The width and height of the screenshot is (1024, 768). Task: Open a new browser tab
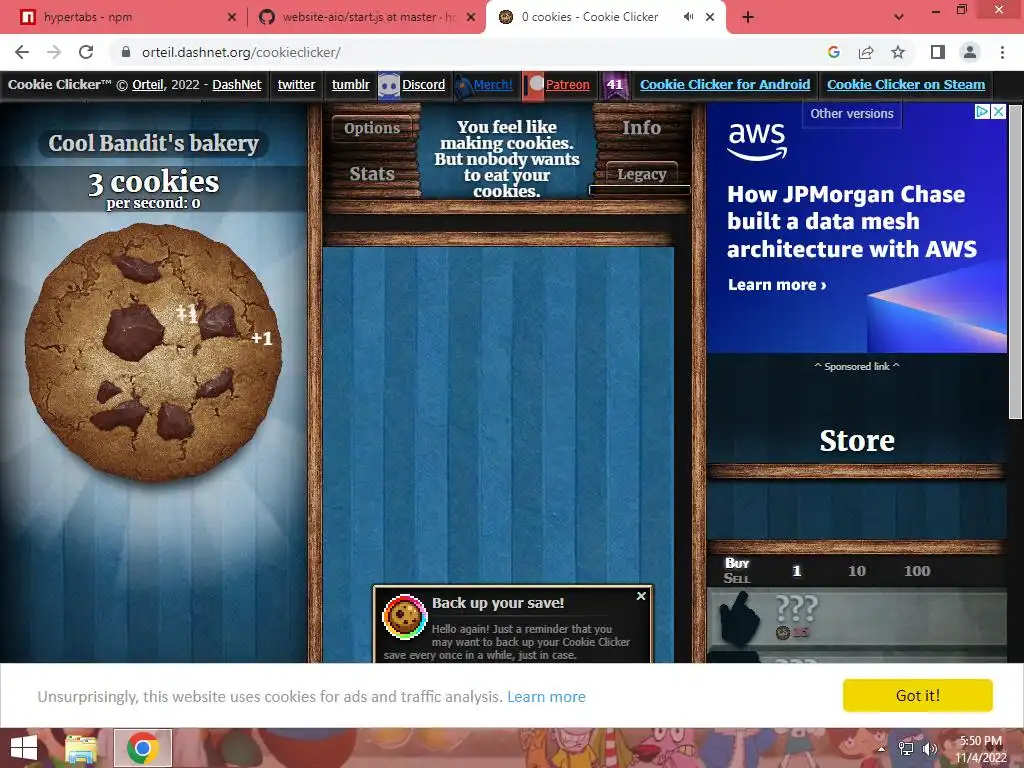click(x=748, y=18)
